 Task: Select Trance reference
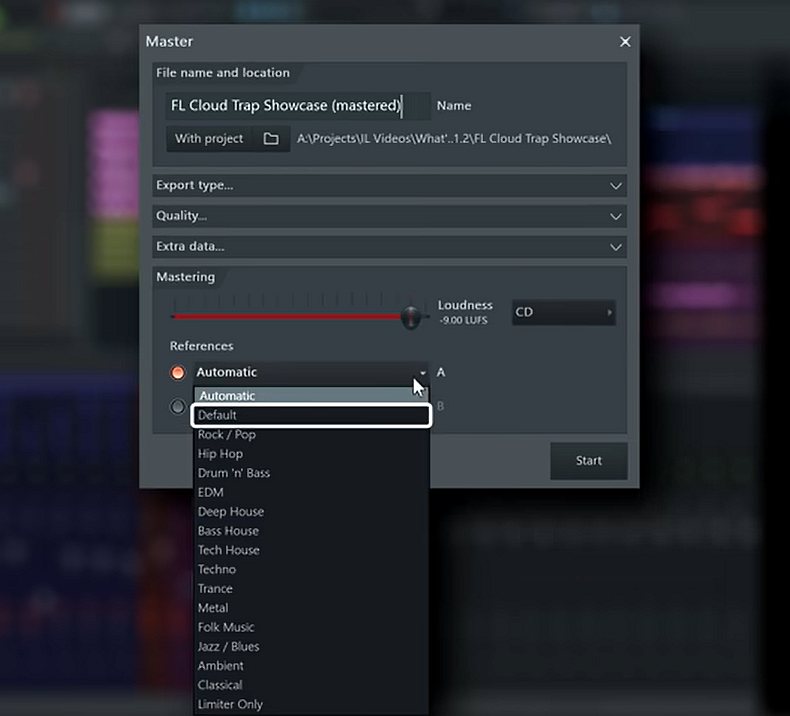point(311,589)
